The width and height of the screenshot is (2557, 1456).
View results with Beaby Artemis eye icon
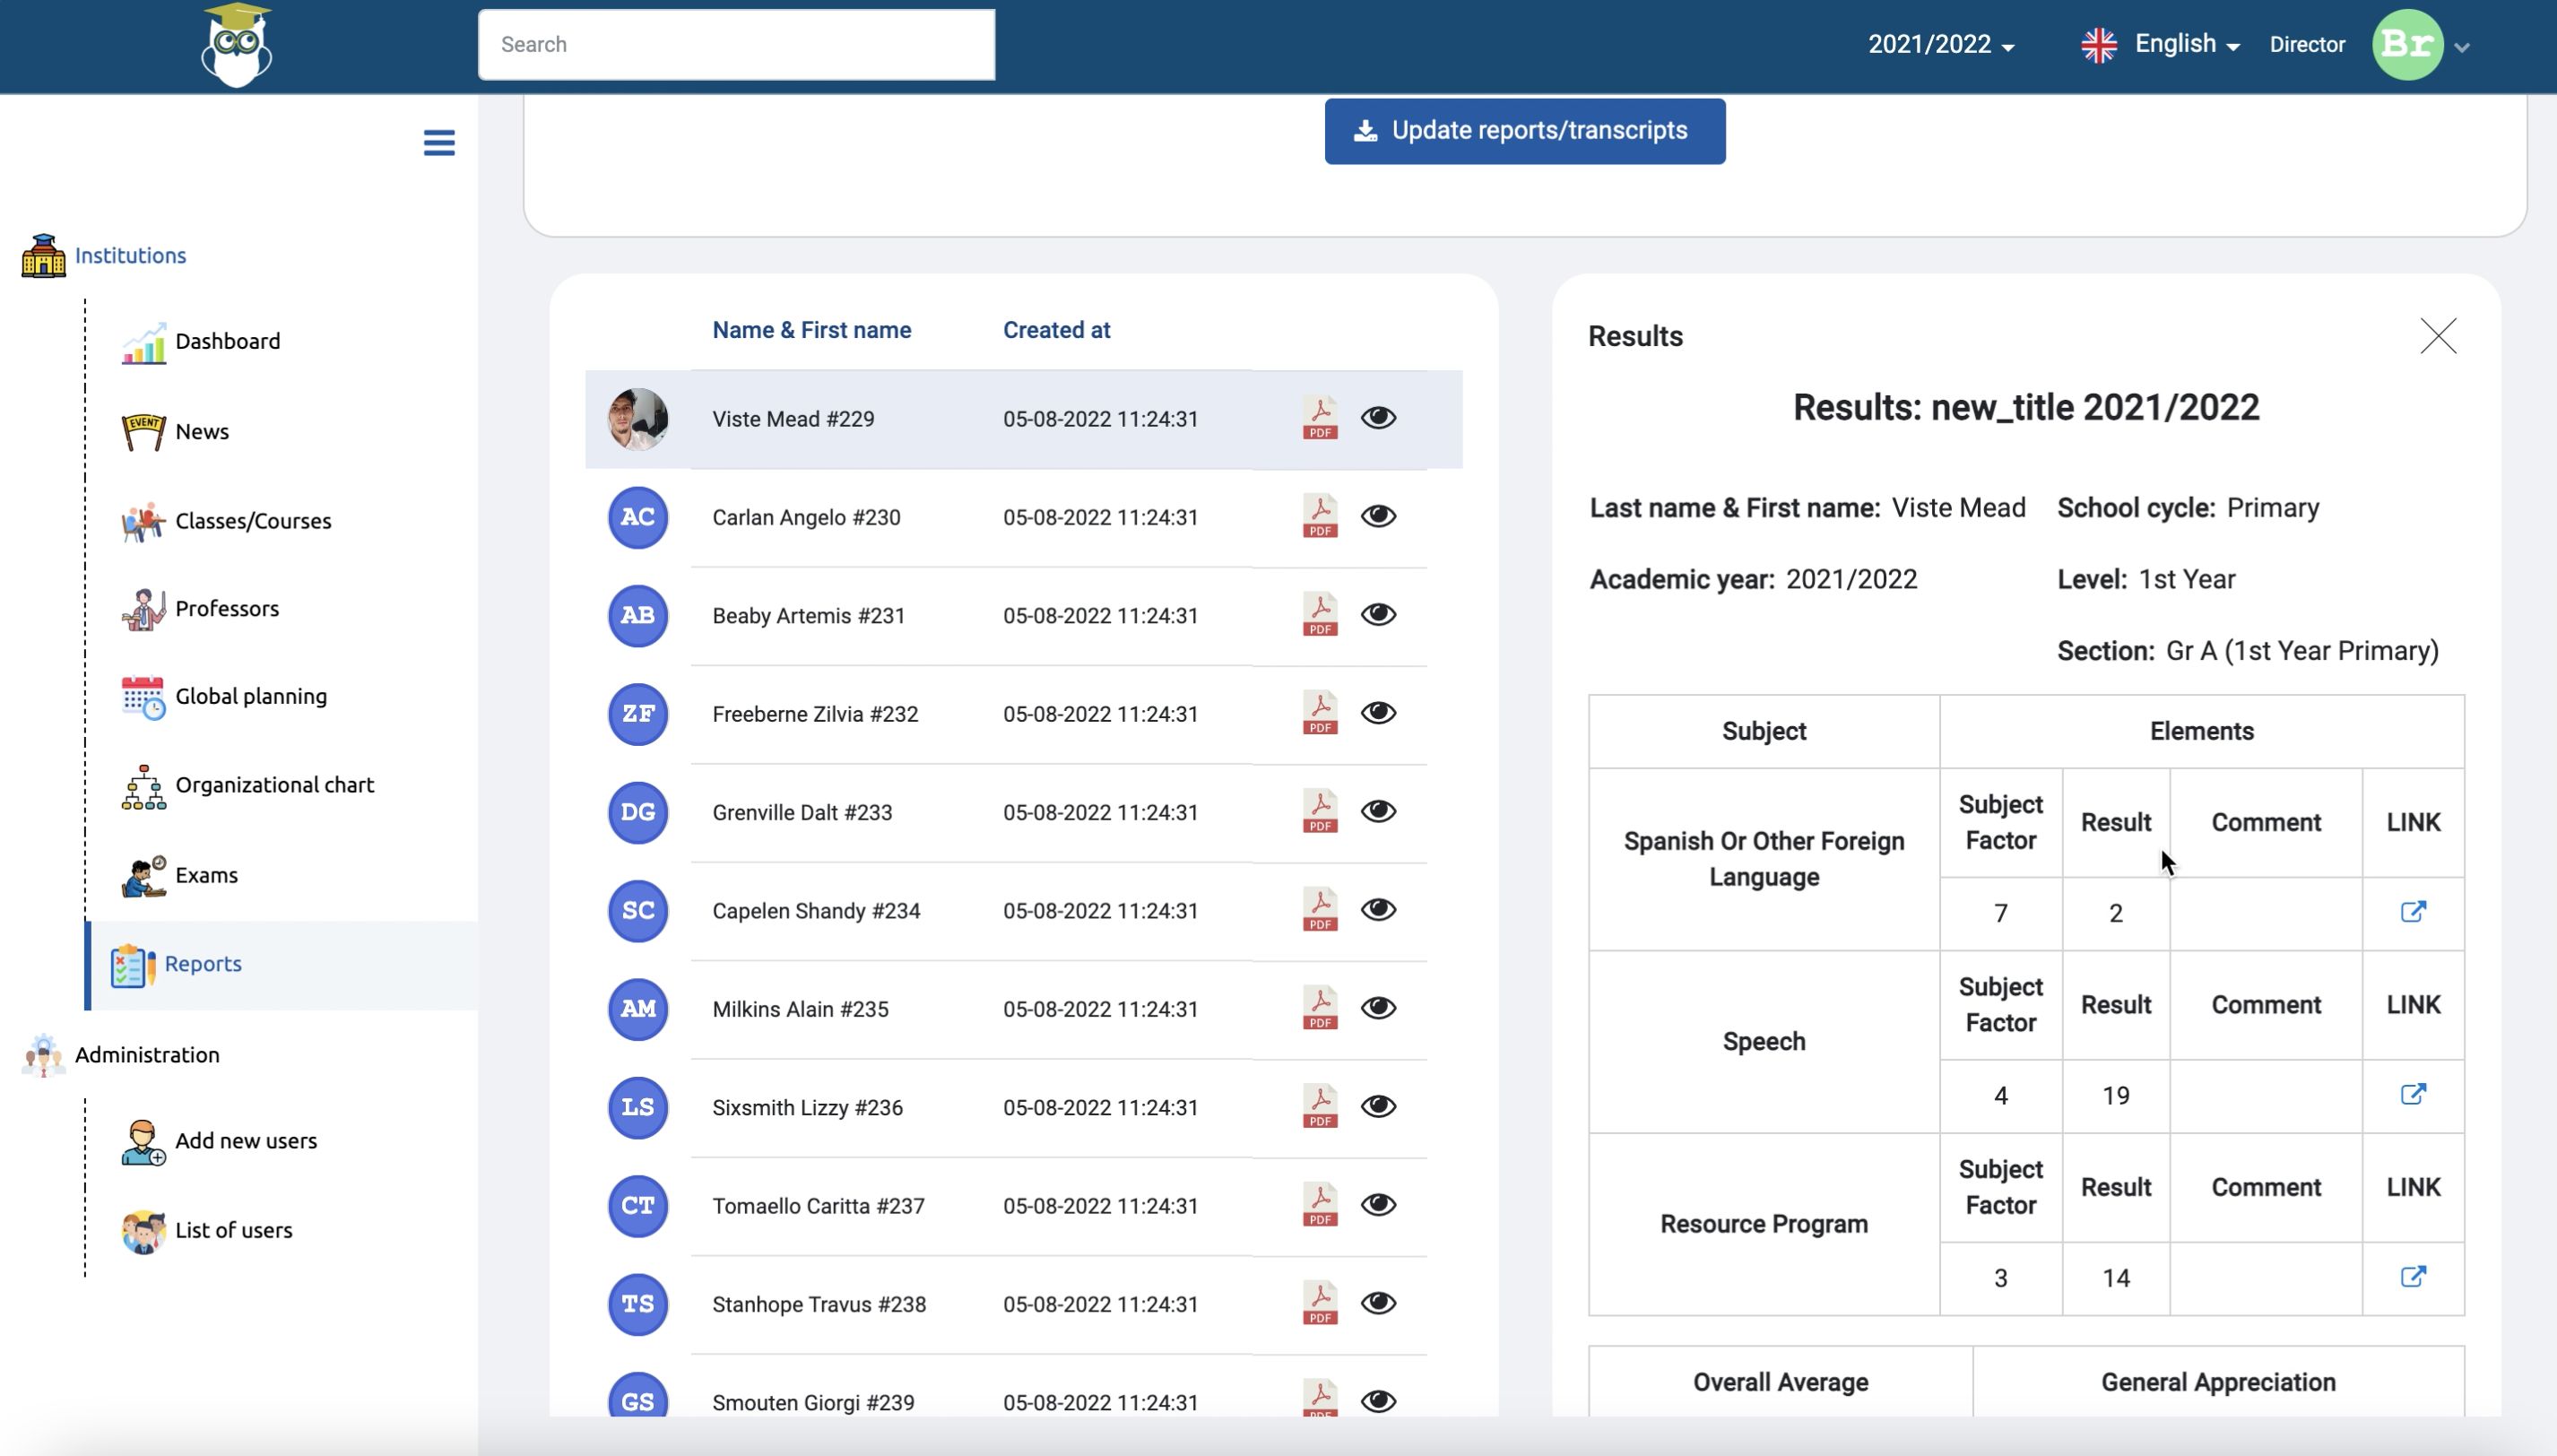[1377, 615]
